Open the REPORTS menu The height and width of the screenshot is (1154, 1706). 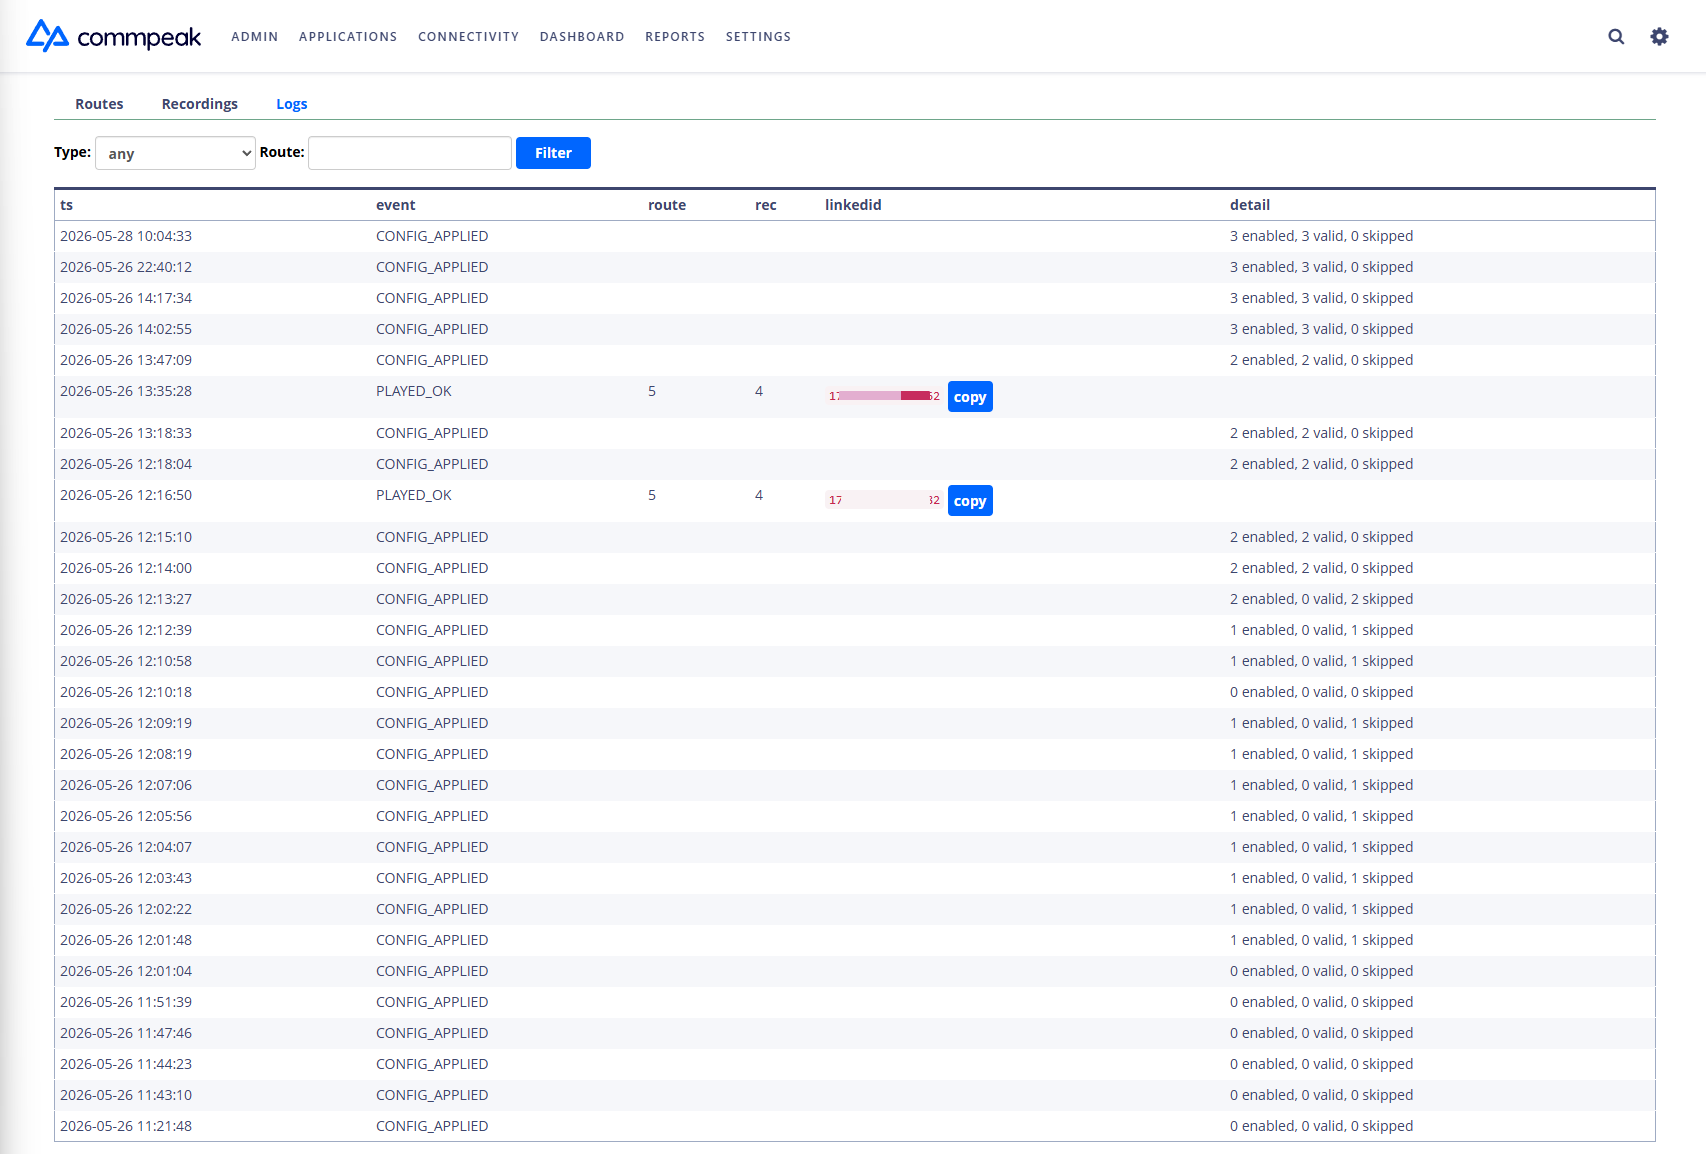[675, 37]
